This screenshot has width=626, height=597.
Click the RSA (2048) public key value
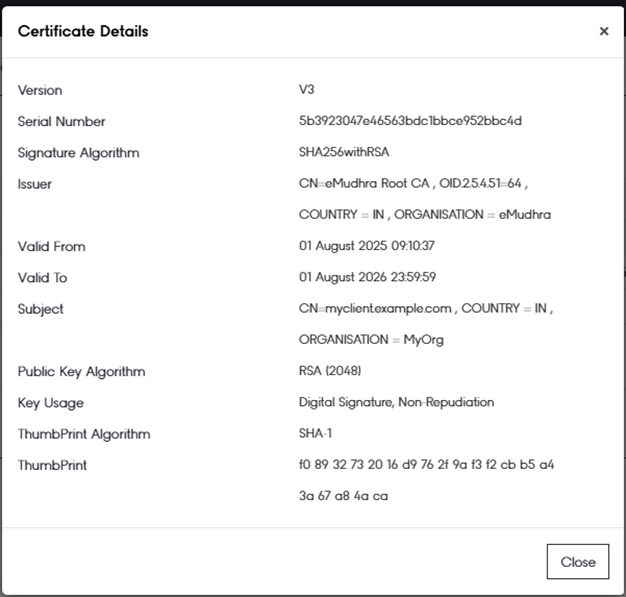(330, 371)
